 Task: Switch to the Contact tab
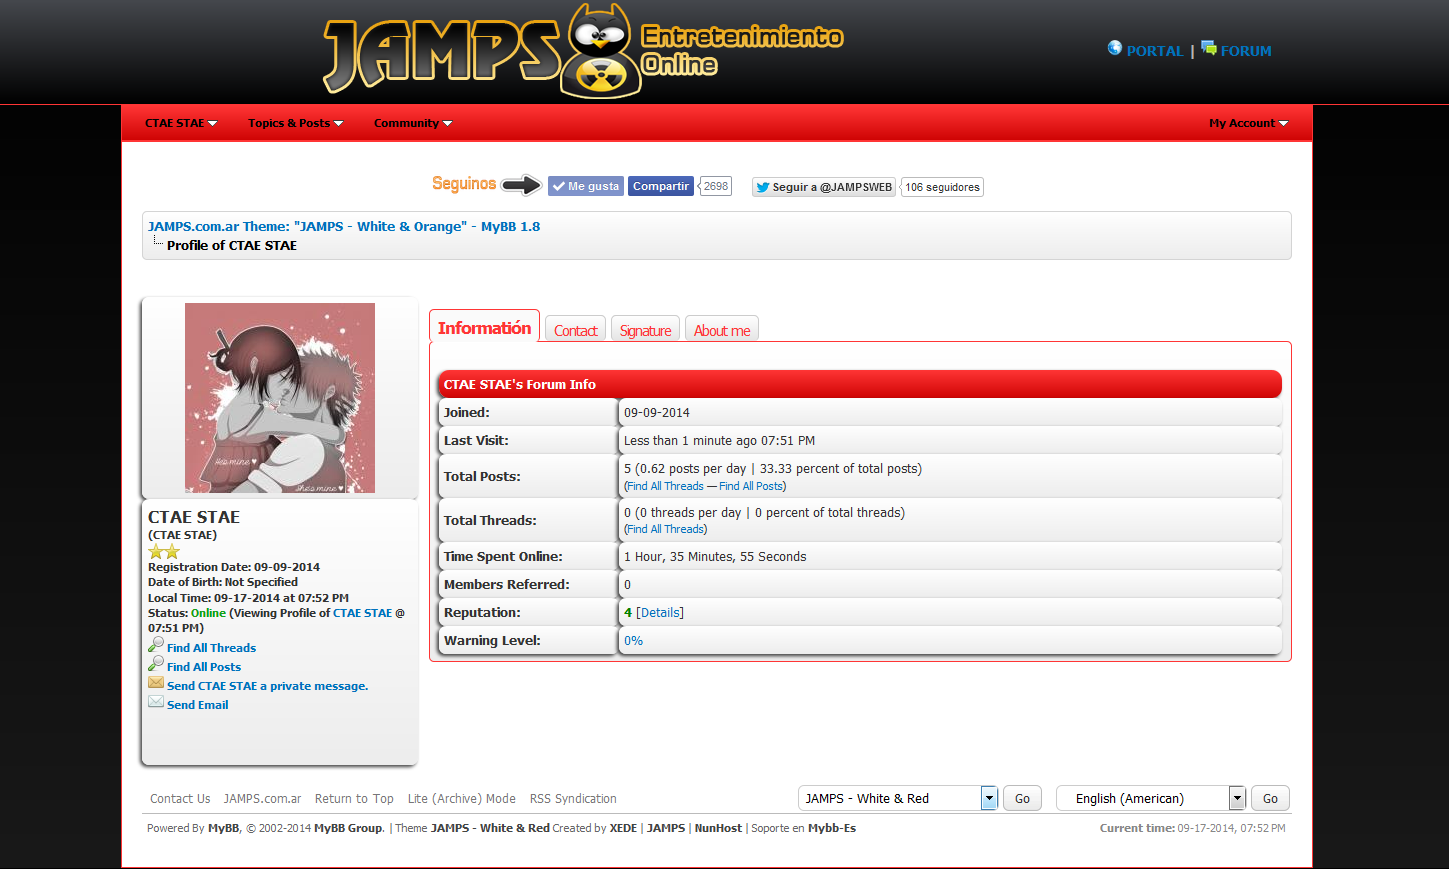(x=576, y=330)
